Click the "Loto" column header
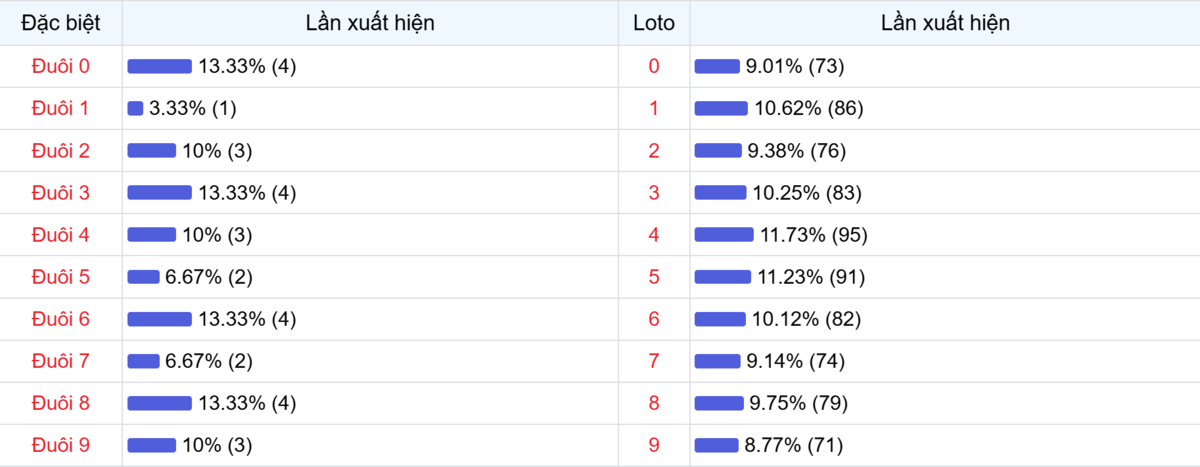This screenshot has height=467, width=1200. click(x=654, y=23)
